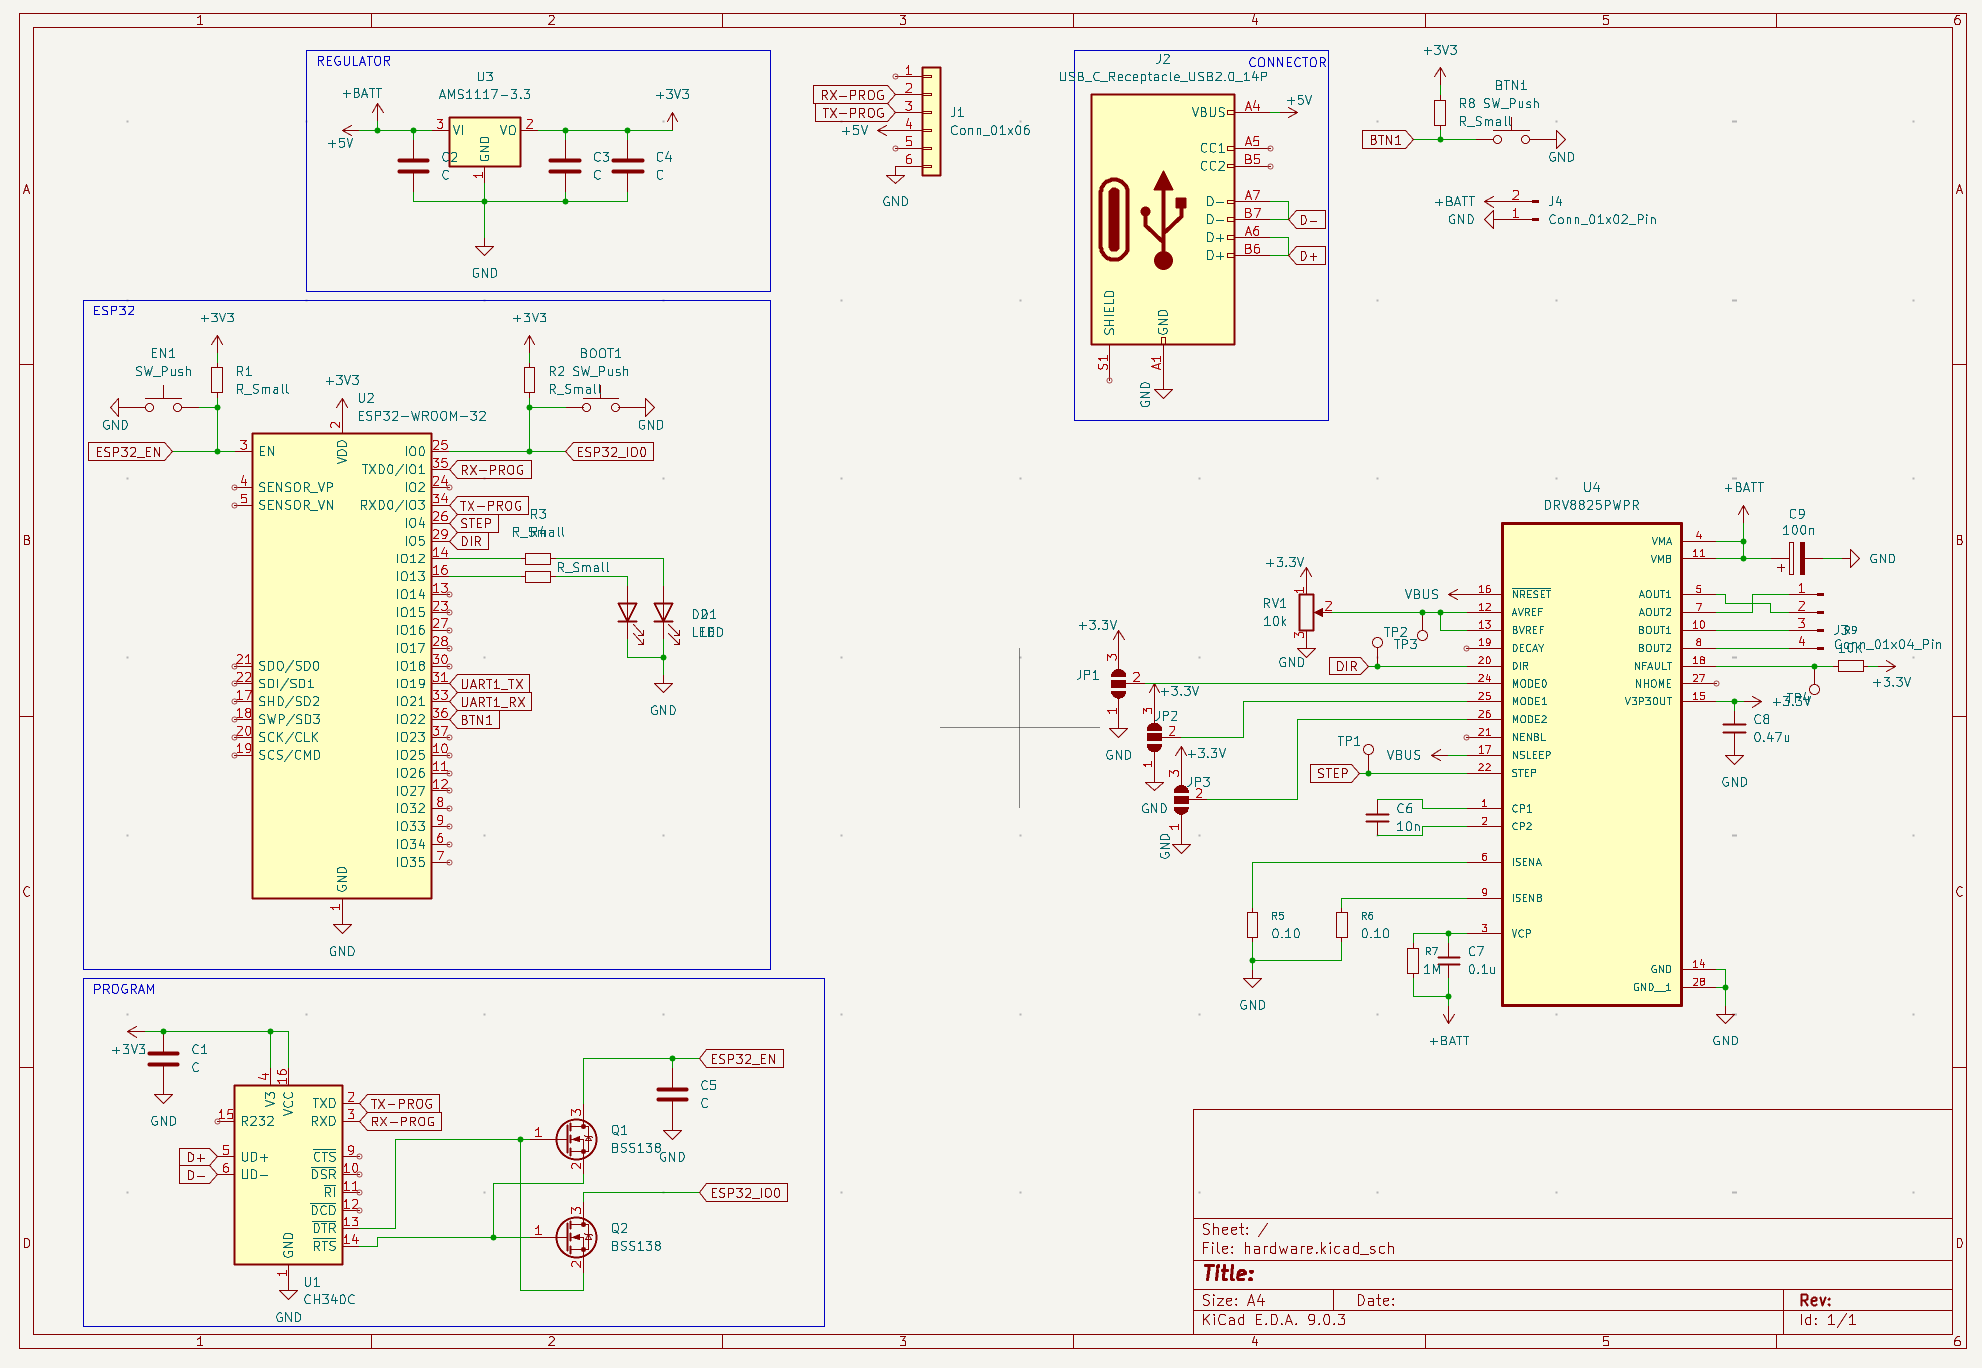Image resolution: width=1982 pixels, height=1368 pixels.
Task: Click the RV1 10k potentiometer symbol
Action: point(1306,611)
